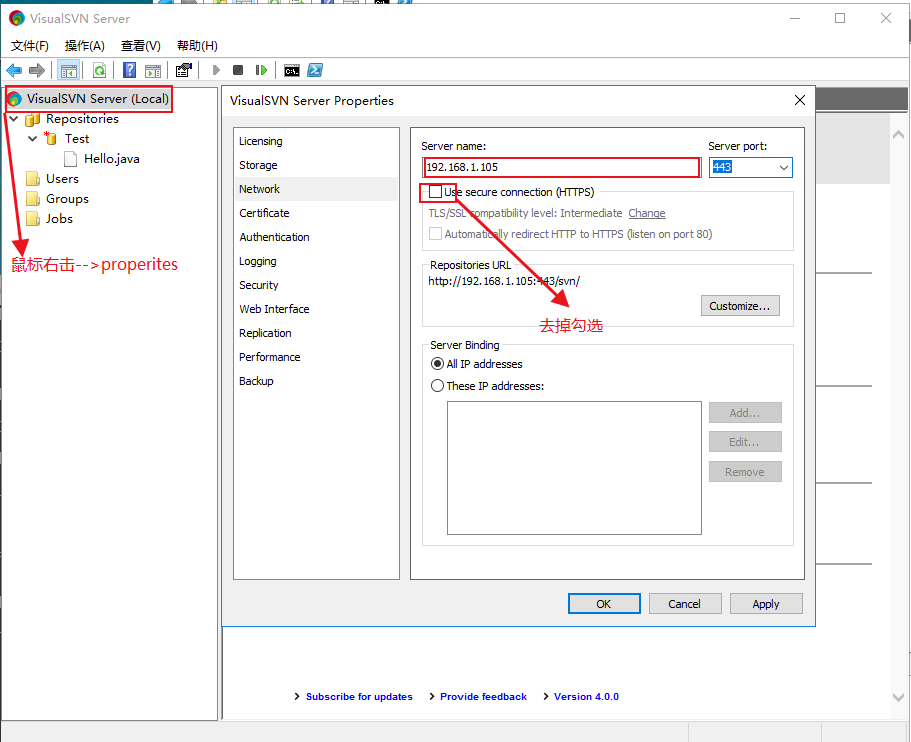Enable automatic redirect from HTTP to HTTPS
The image size is (911, 742).
click(436, 233)
